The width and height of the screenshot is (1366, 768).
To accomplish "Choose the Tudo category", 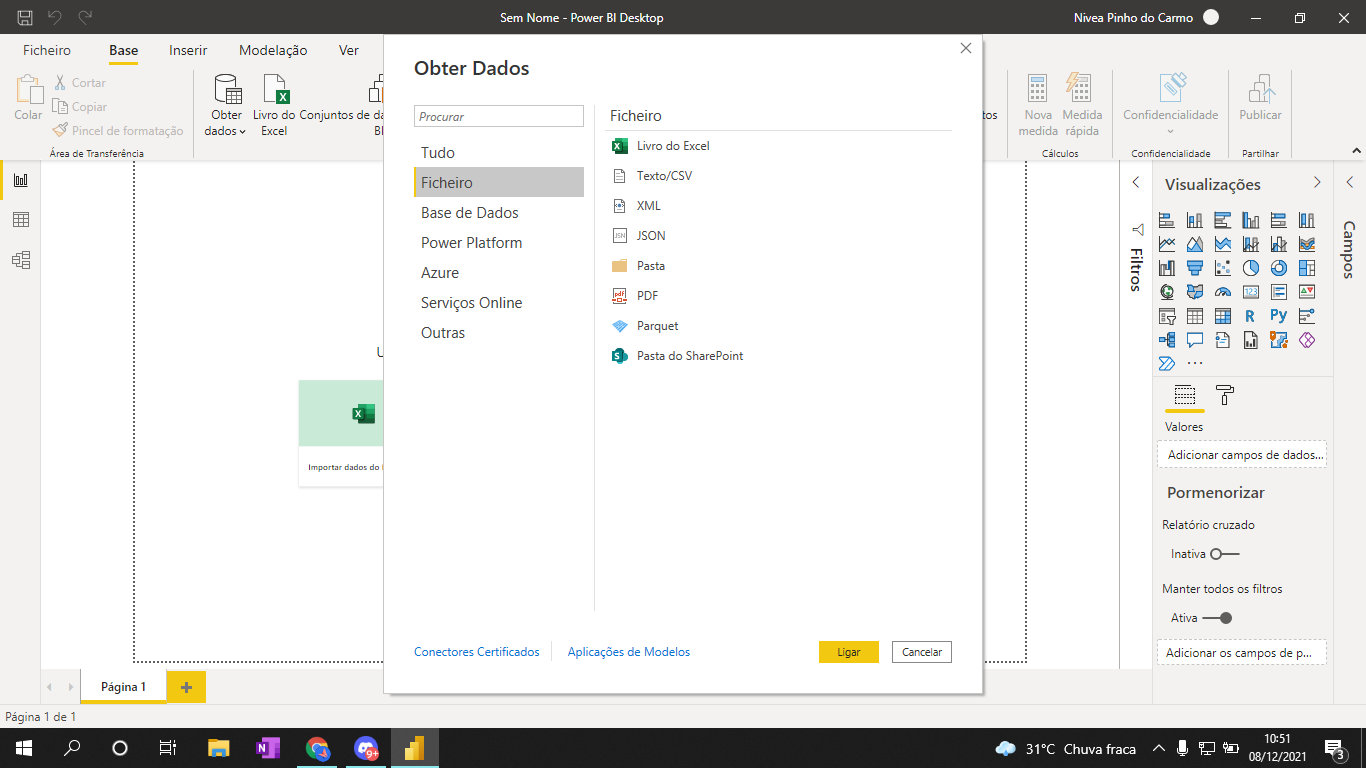I will click(x=499, y=153).
